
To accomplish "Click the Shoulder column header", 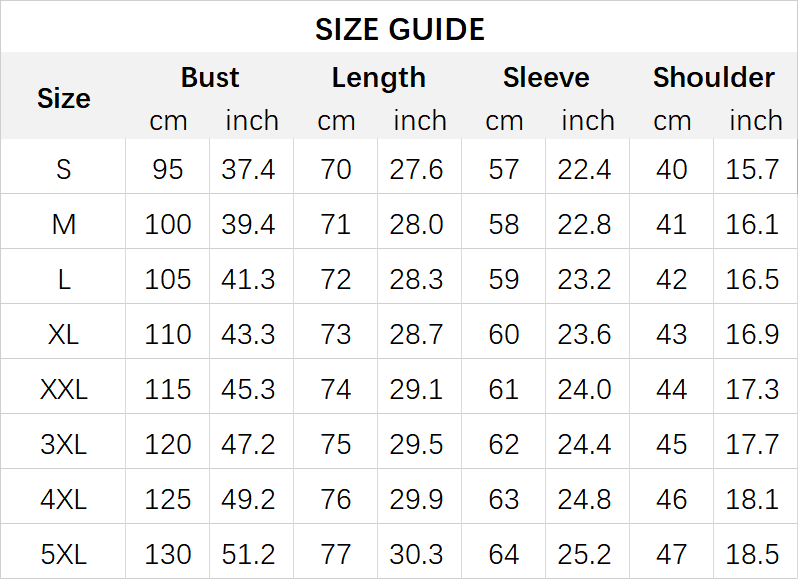I will tap(713, 77).
